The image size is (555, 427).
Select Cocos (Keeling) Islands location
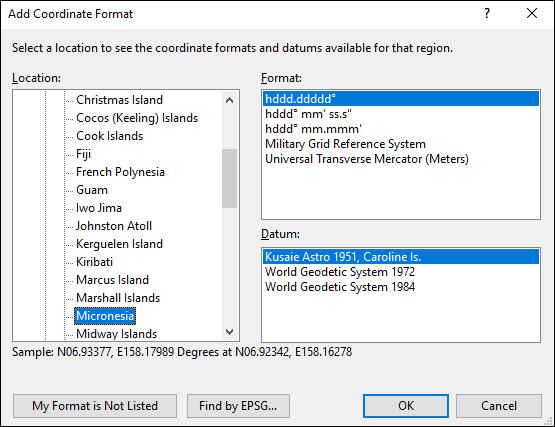[x=137, y=118]
